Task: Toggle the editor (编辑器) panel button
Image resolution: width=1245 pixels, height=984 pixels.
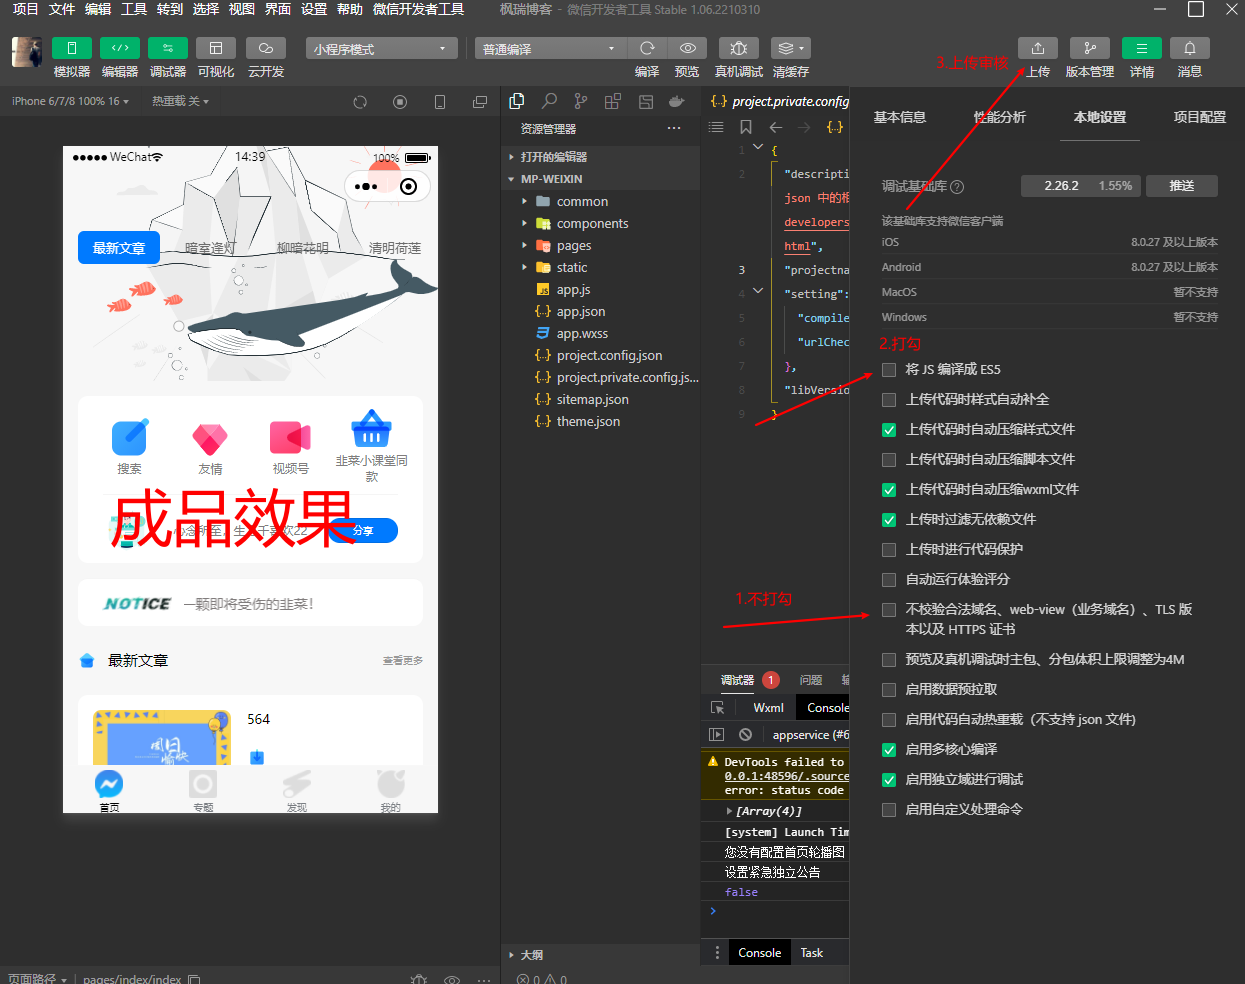Action: pos(120,48)
